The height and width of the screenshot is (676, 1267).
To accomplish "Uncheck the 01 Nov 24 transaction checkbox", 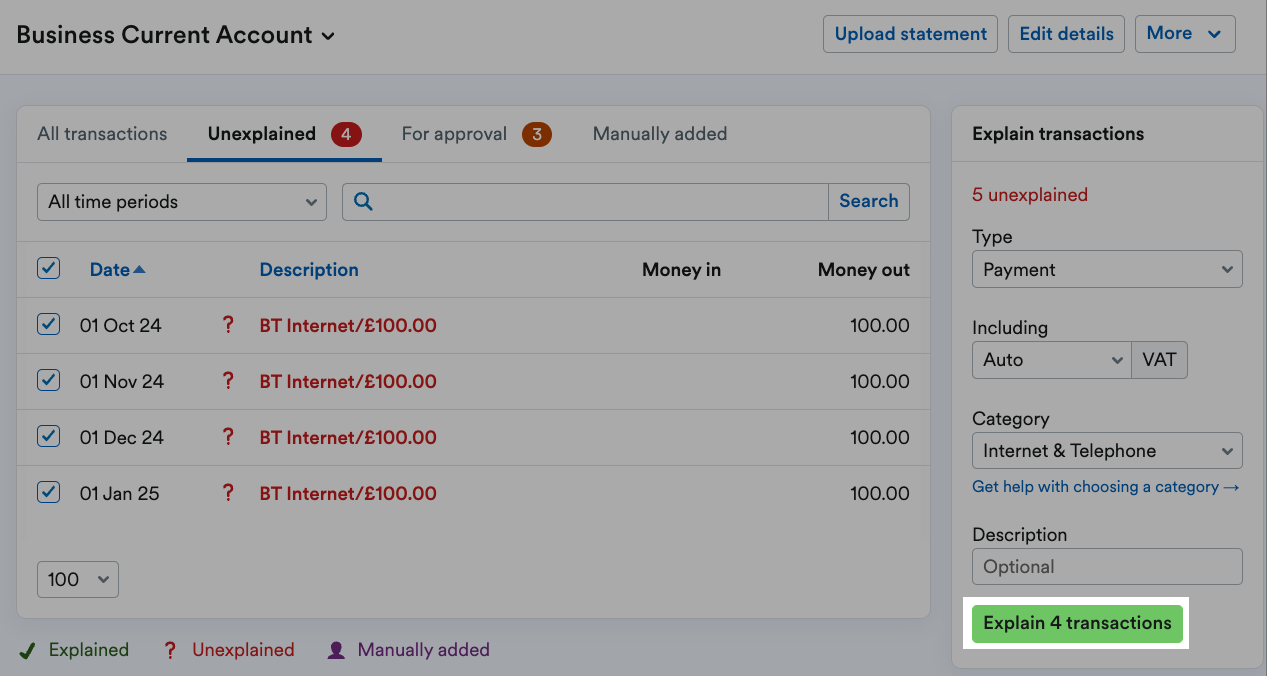I will click(48, 380).
